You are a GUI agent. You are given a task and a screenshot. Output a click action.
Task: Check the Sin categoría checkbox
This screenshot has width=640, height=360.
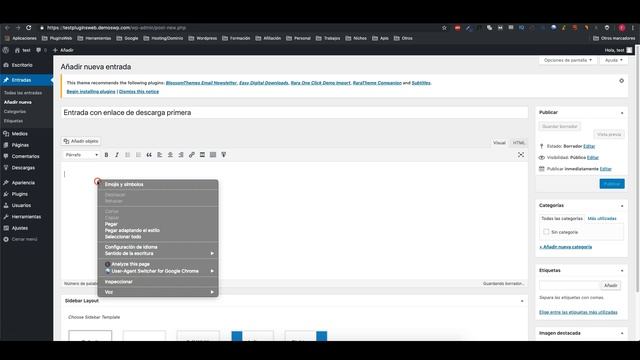pyautogui.click(x=546, y=232)
